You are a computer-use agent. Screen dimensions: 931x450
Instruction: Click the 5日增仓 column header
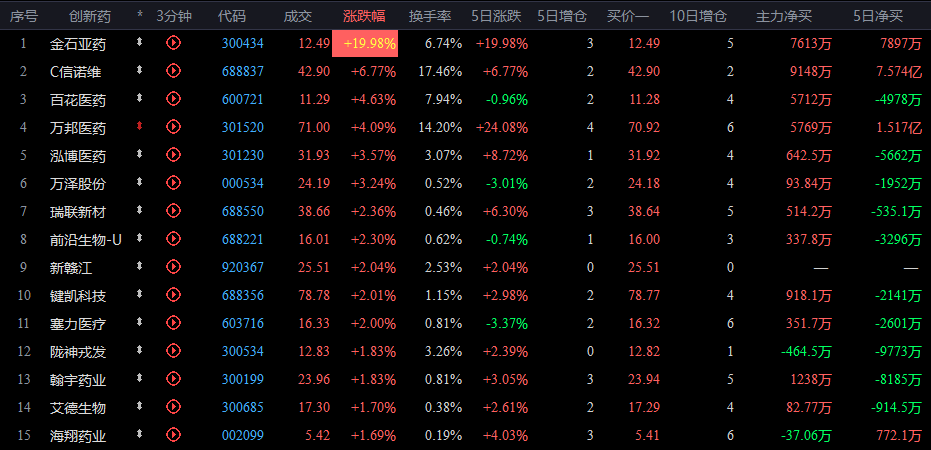pyautogui.click(x=562, y=16)
